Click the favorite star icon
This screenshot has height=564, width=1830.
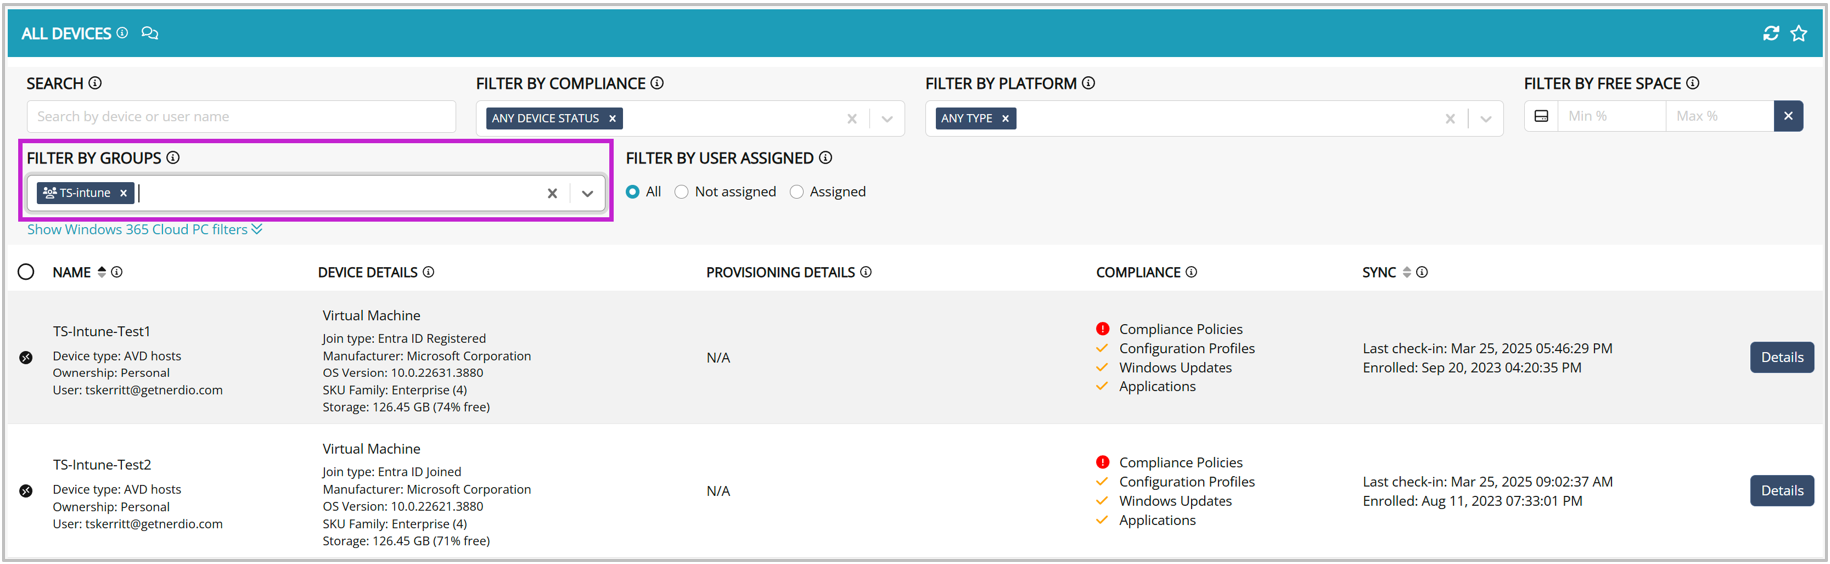coord(1799,33)
